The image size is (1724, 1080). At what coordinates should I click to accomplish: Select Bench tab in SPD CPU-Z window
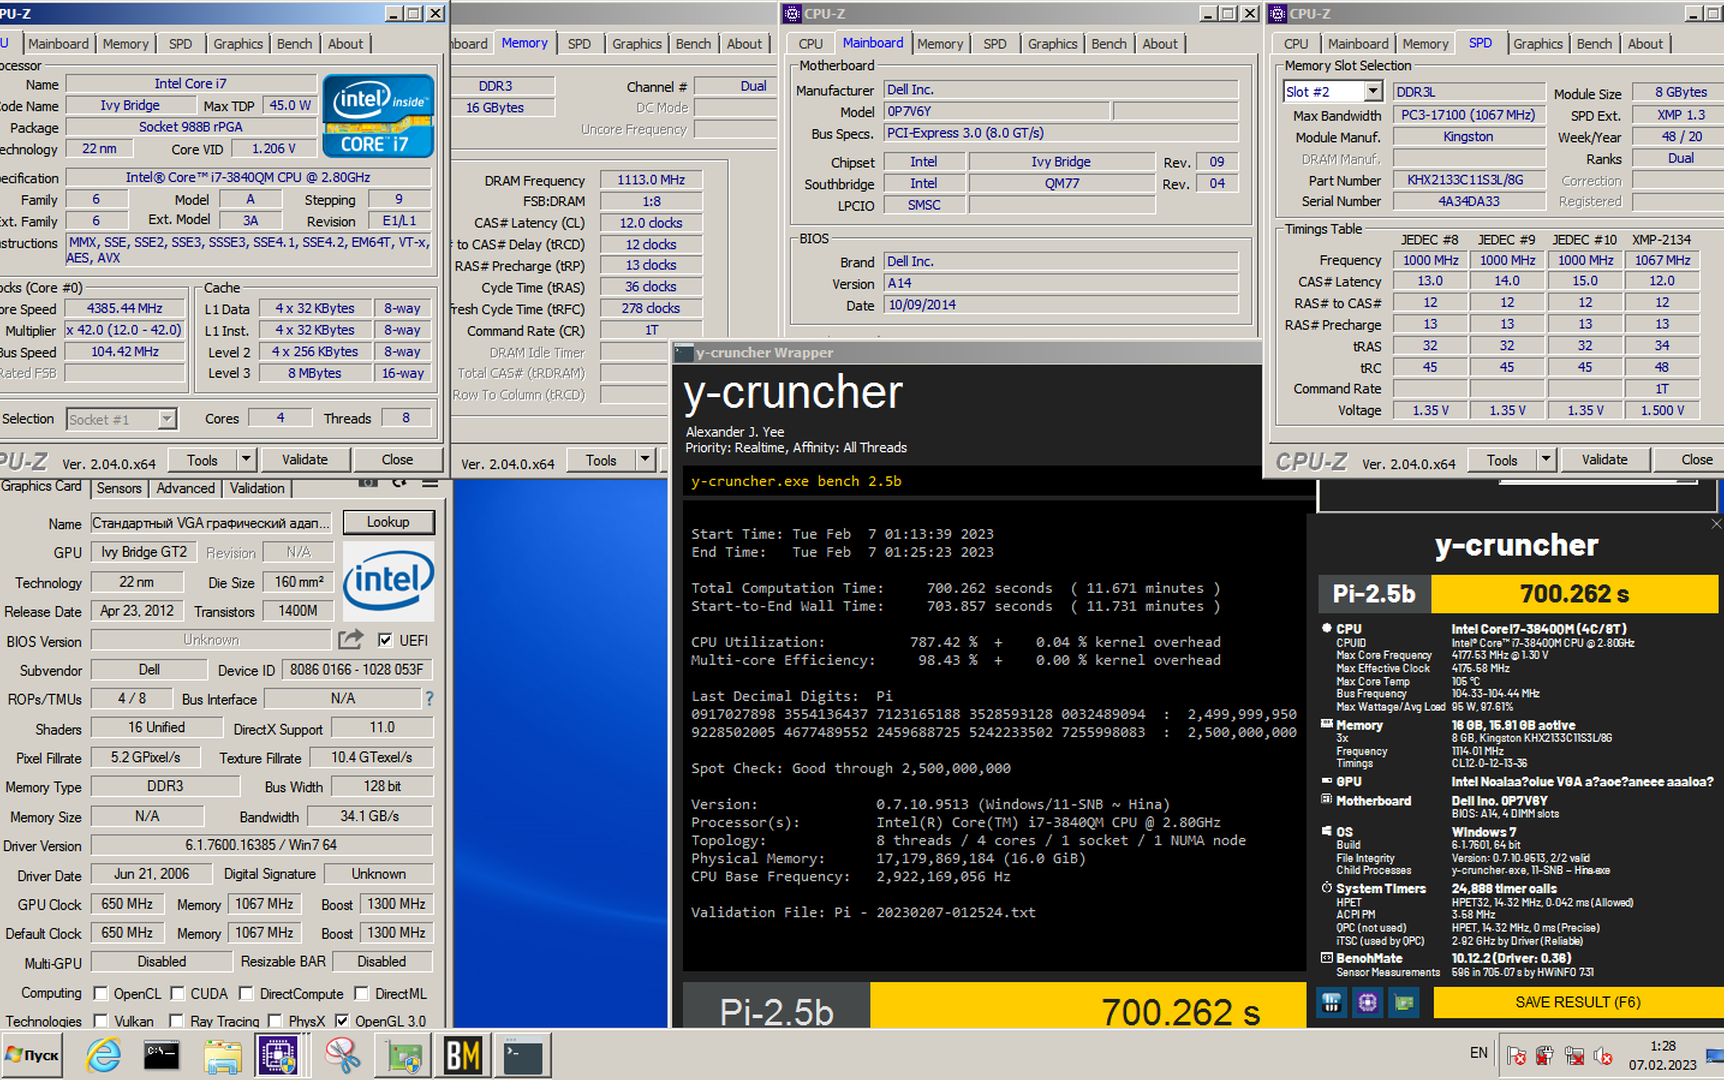(1594, 44)
